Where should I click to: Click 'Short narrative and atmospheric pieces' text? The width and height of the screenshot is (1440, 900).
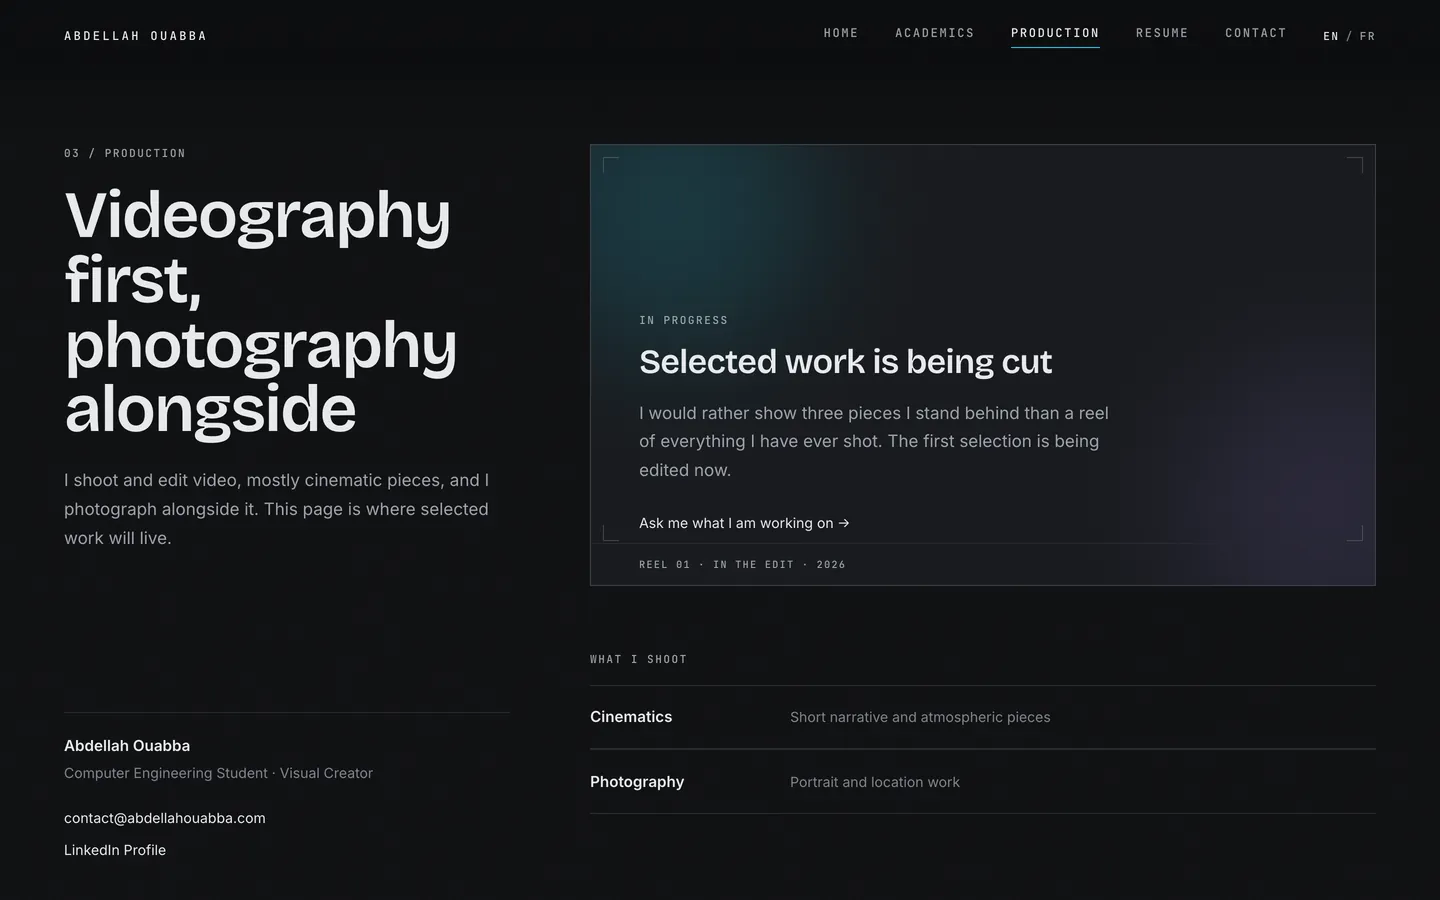(x=920, y=717)
